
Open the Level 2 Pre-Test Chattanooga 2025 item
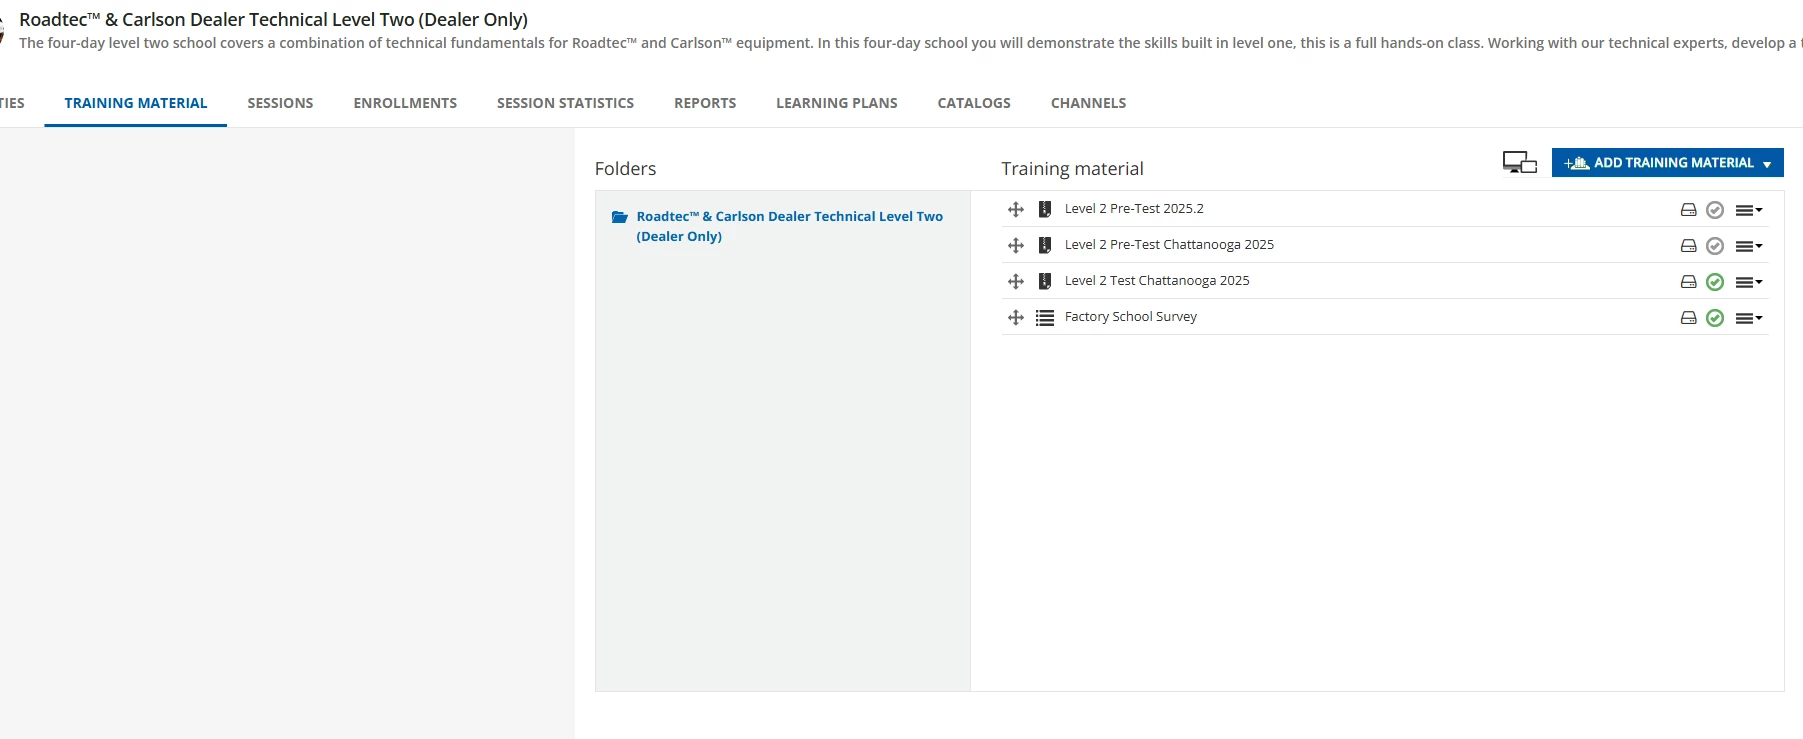click(1169, 245)
